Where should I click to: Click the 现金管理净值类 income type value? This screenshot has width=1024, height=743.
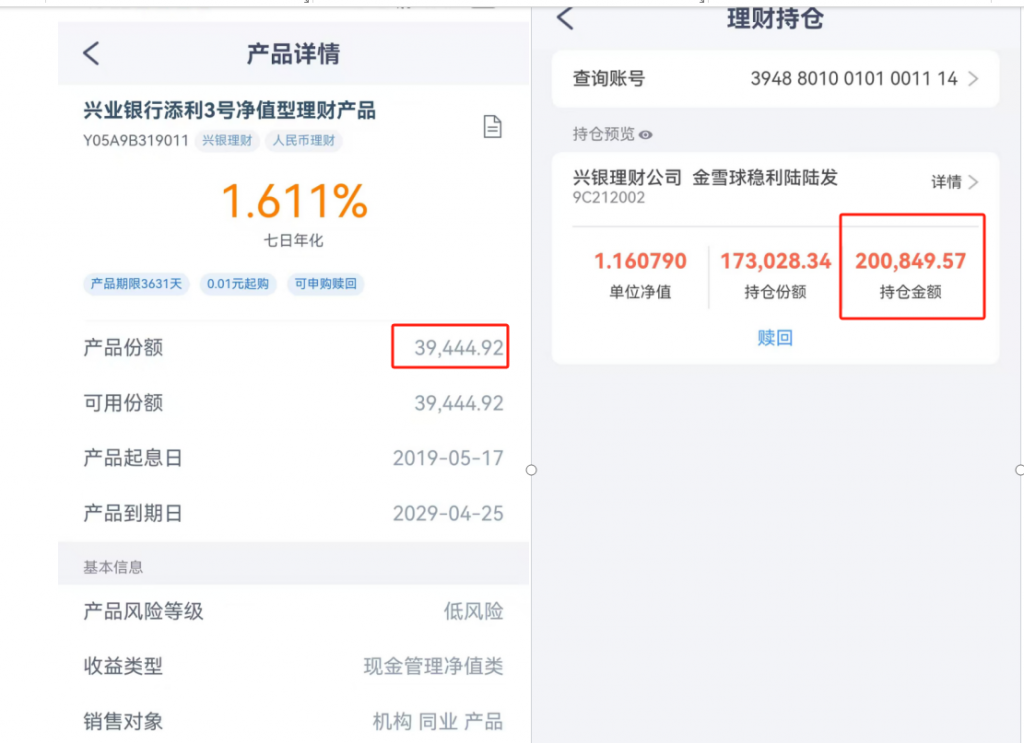[434, 667]
